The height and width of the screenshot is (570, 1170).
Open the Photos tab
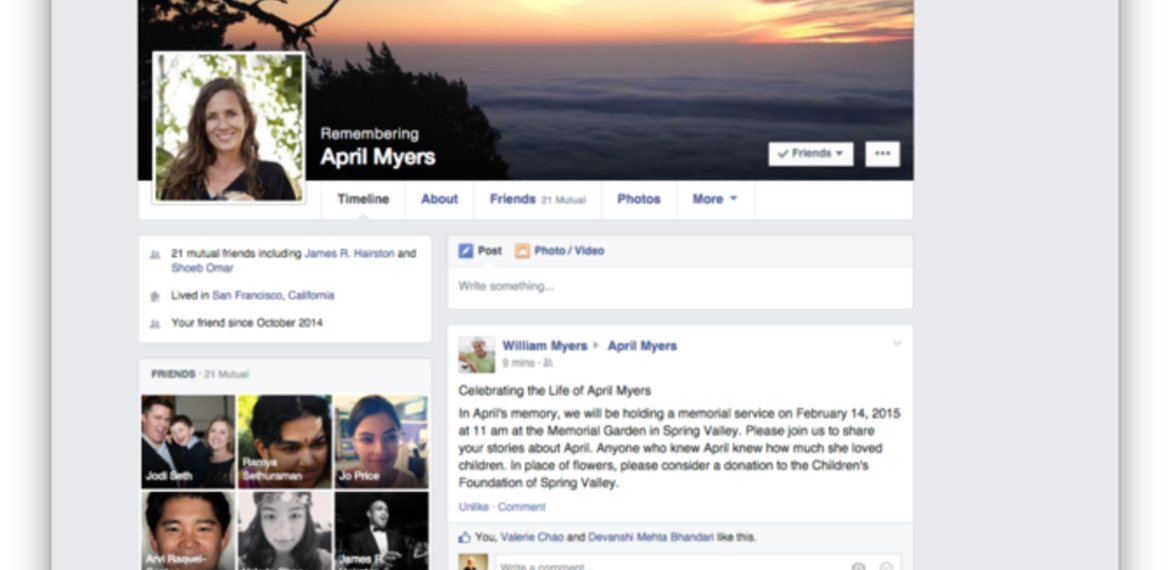point(638,199)
